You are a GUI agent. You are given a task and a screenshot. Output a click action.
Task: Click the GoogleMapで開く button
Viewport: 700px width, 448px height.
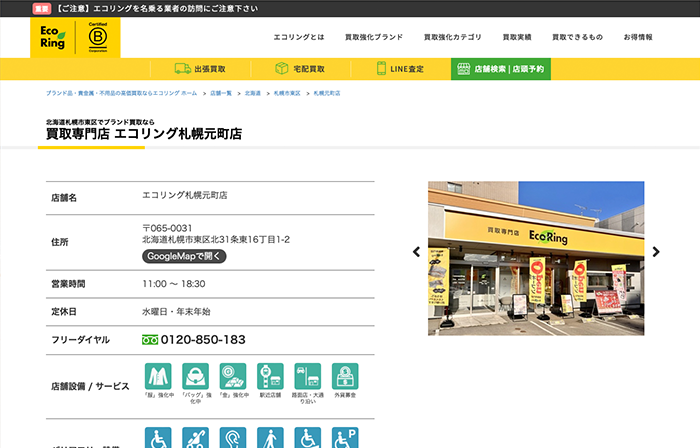tap(184, 256)
